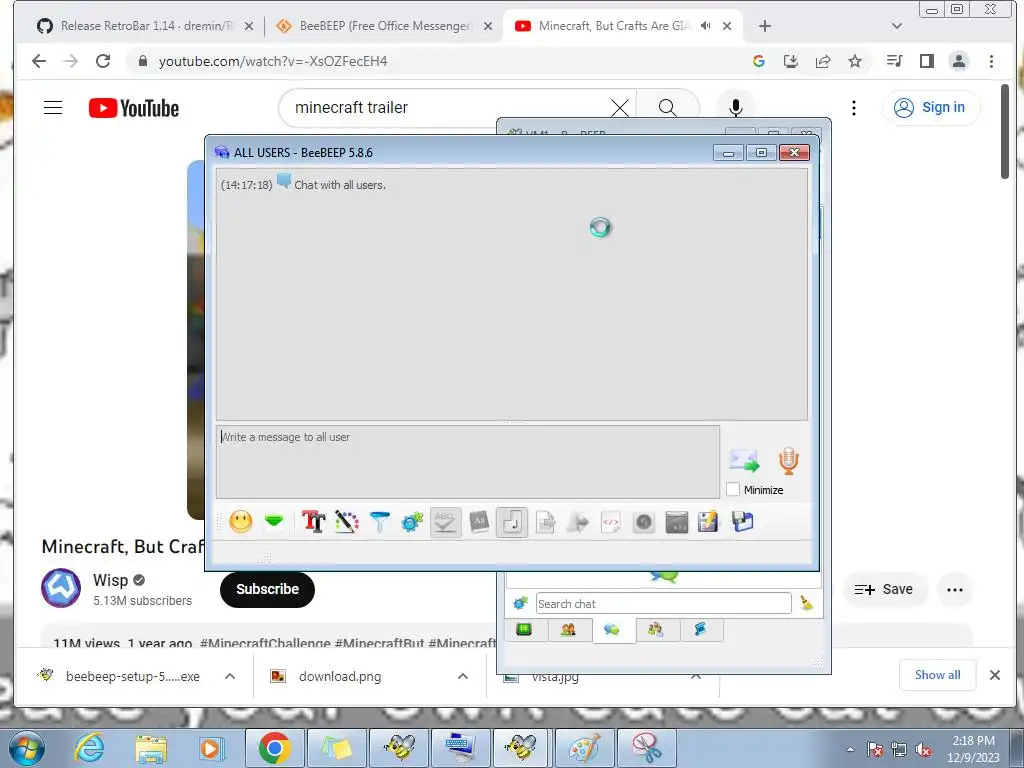
Task: Click the blue floppy disks save chat icon
Action: point(743,522)
